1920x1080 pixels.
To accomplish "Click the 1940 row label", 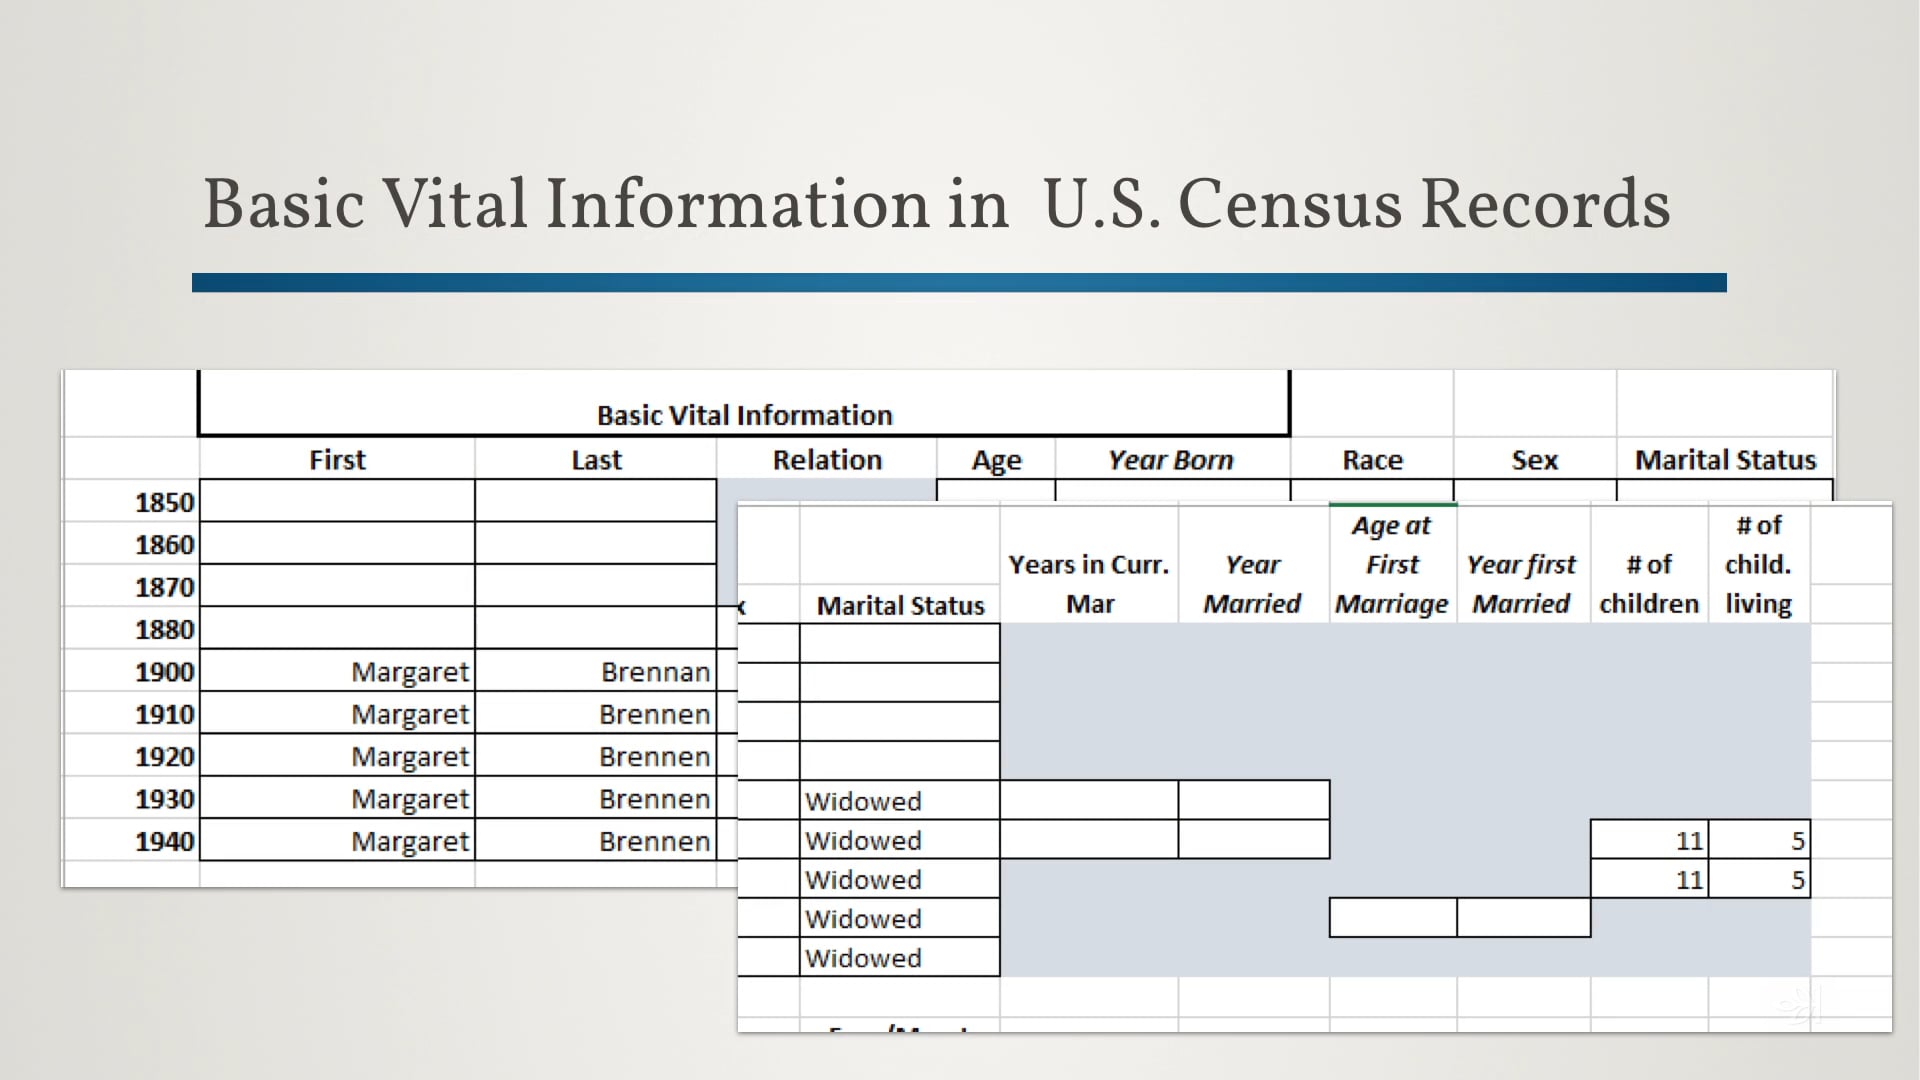I will coord(165,841).
